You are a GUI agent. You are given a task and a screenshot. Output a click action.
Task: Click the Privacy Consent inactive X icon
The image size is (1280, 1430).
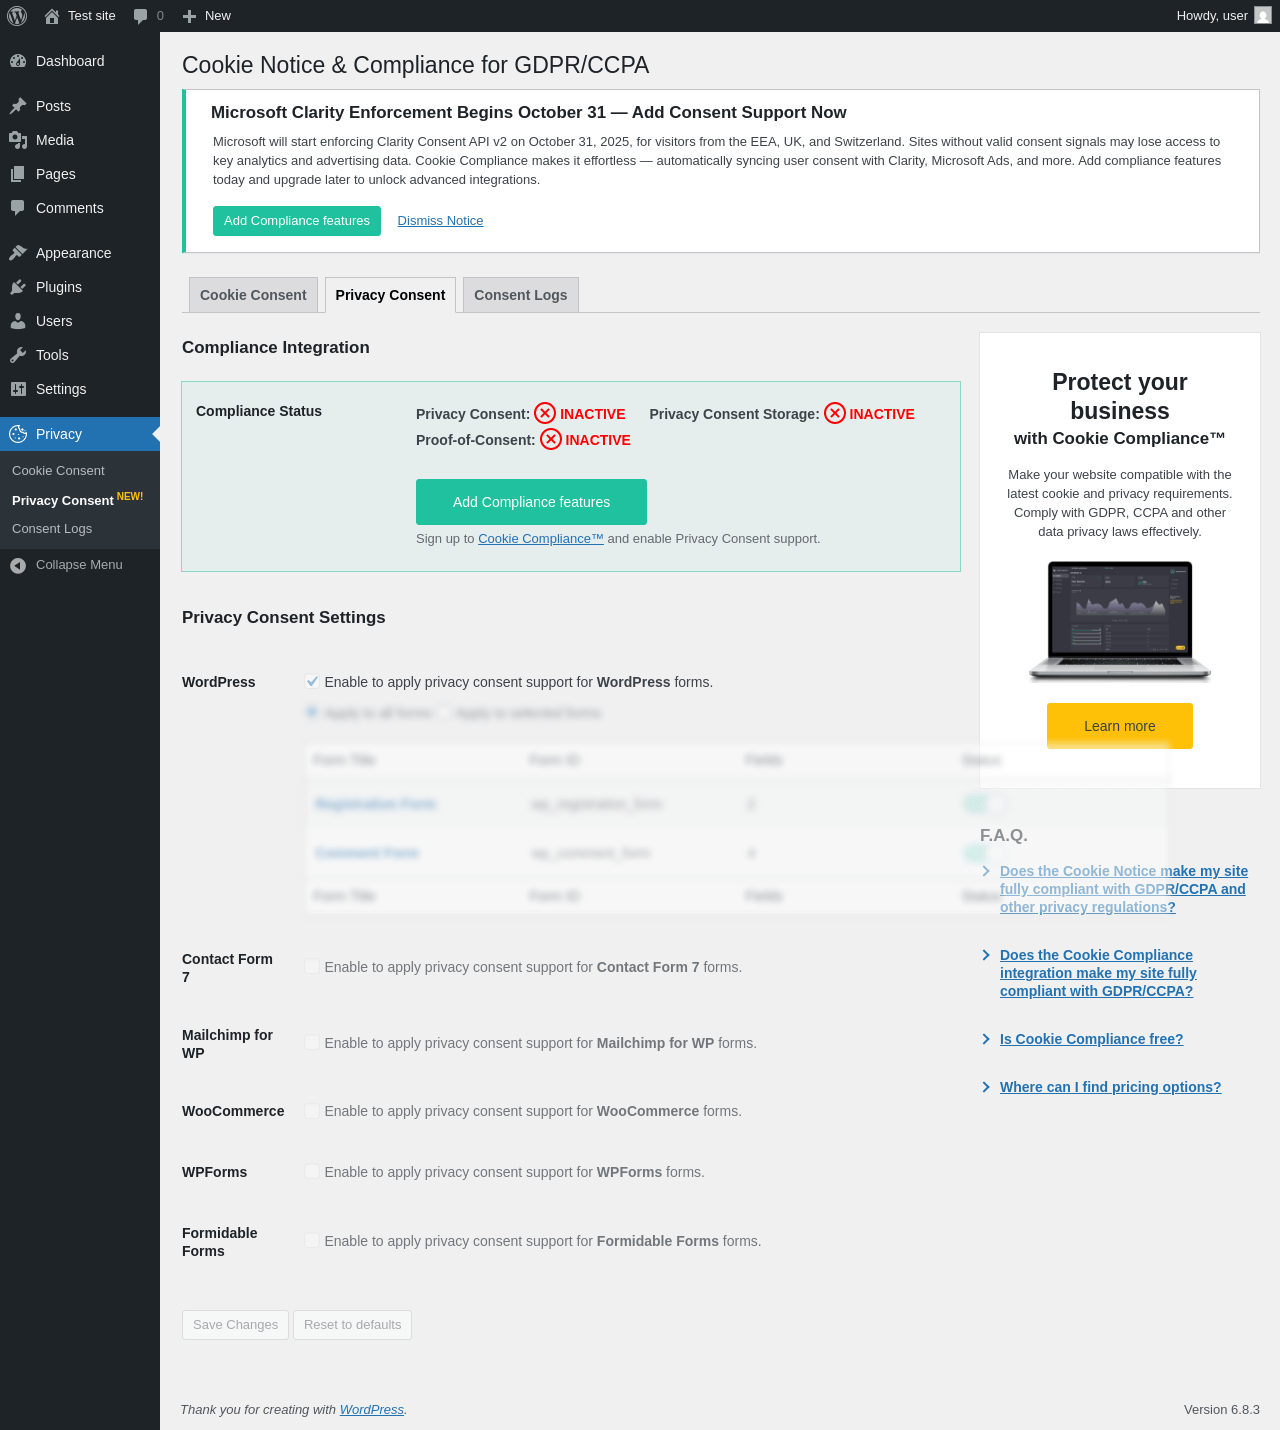pos(545,413)
